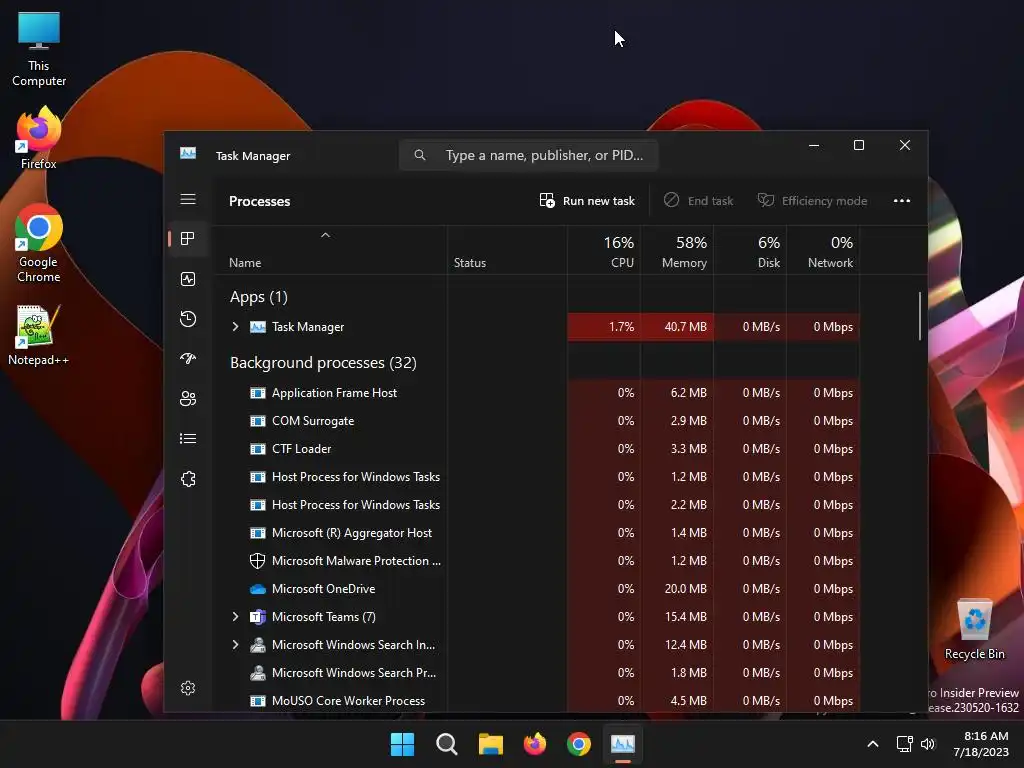Open the clock and date in taskbar
Screen dimensions: 1024x768
tap(981, 744)
